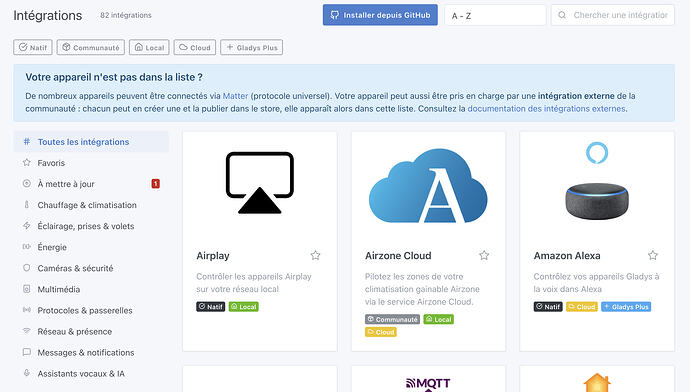Open the Airplay integration title

coord(213,256)
